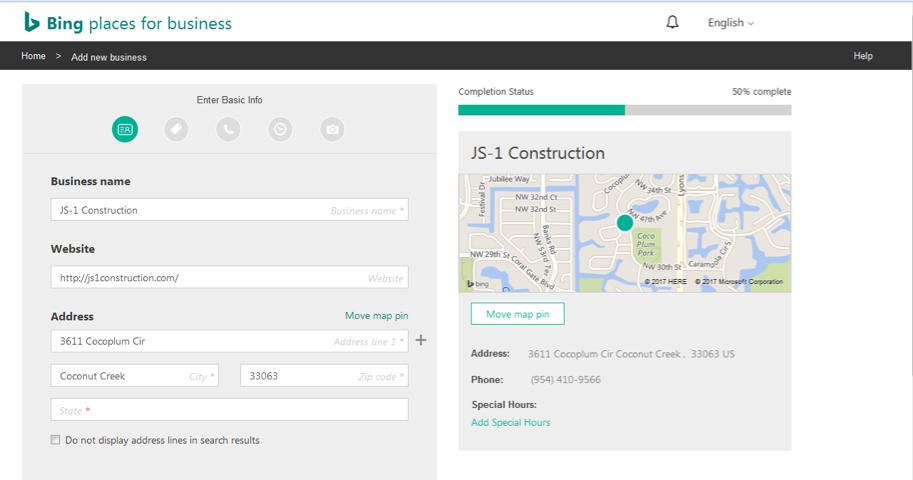Click Coco Plum Park label on map
913x480 pixels.
point(646,244)
